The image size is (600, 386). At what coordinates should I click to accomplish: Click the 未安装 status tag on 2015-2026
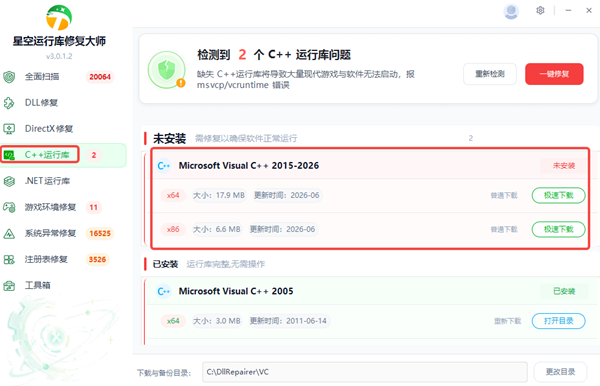(564, 166)
